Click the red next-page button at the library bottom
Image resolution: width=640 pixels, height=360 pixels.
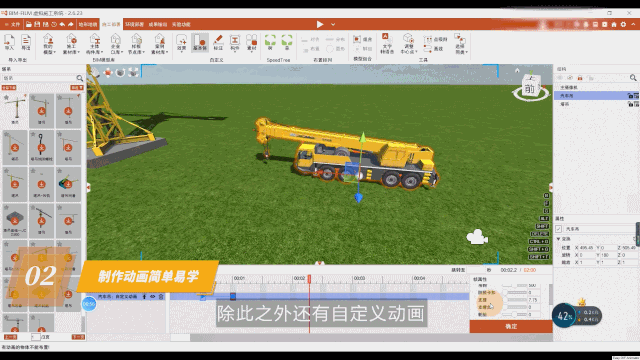[78, 337]
